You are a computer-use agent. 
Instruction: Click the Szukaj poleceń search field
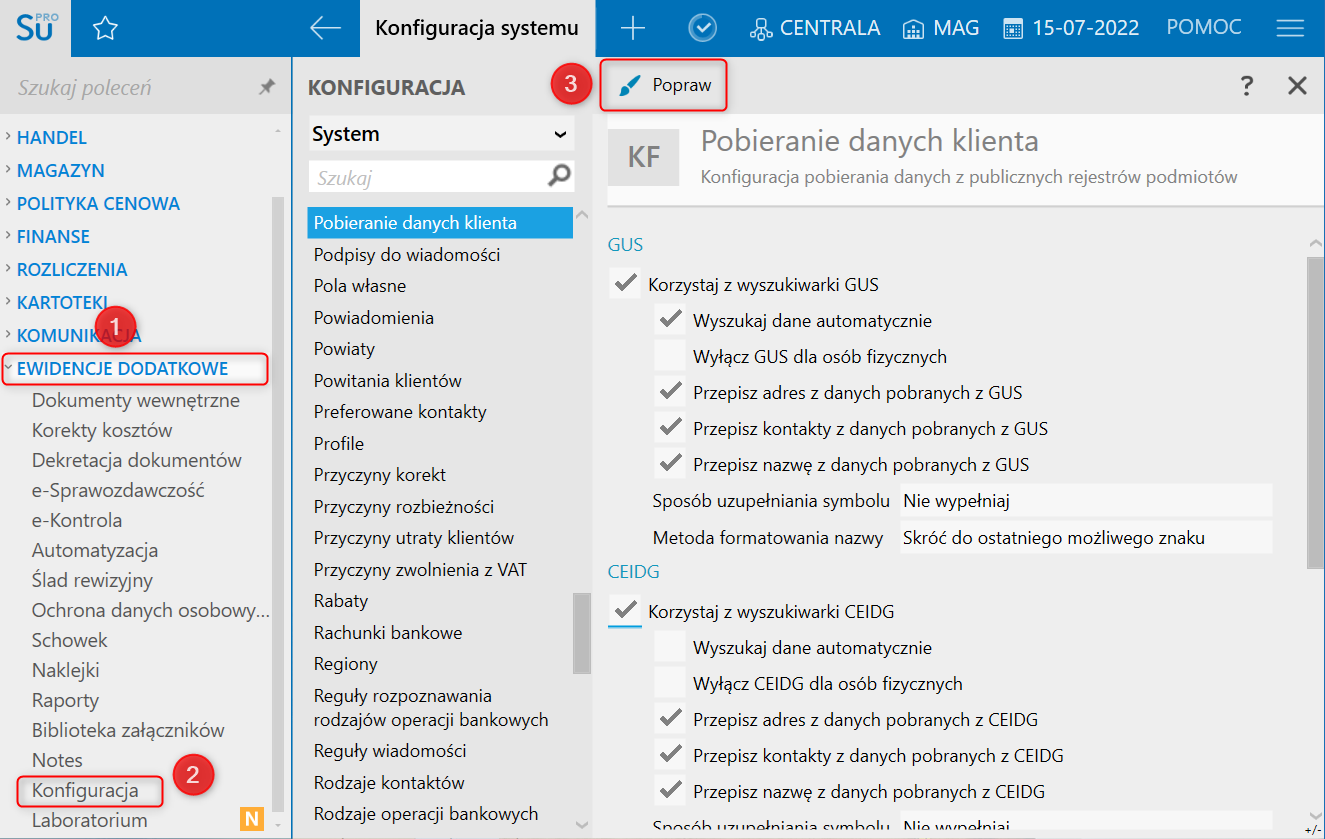(x=130, y=88)
